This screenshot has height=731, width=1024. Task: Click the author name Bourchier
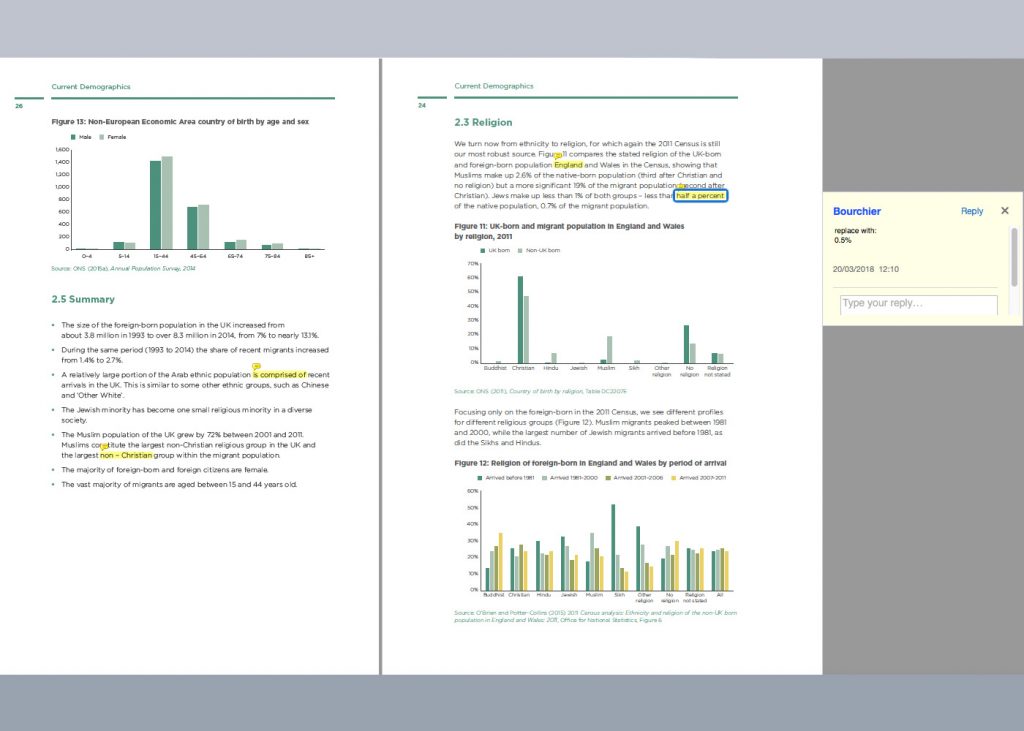coord(857,211)
